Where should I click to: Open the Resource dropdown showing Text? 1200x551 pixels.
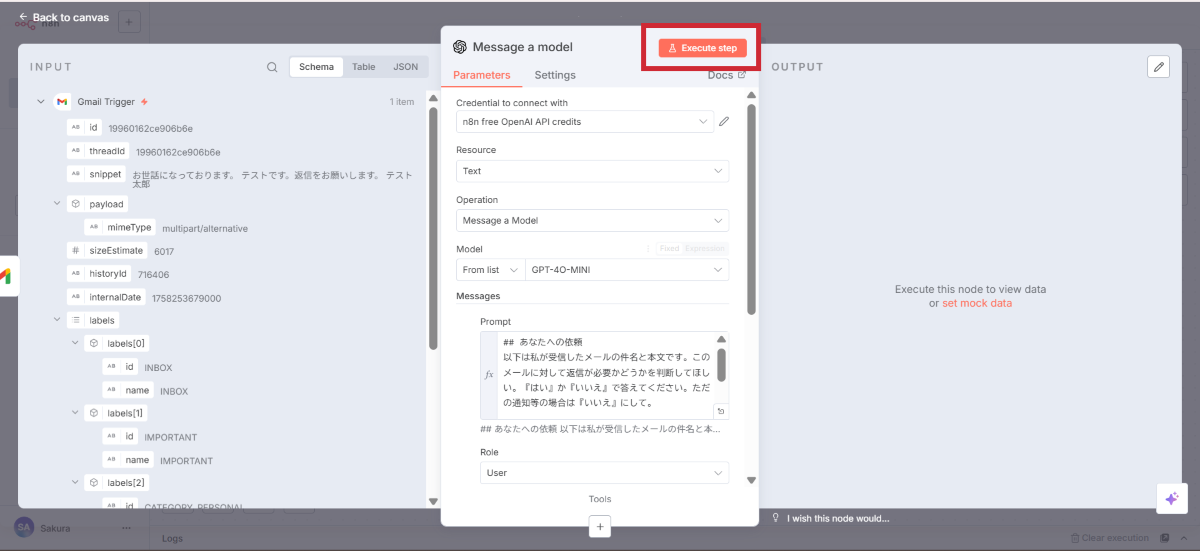592,171
